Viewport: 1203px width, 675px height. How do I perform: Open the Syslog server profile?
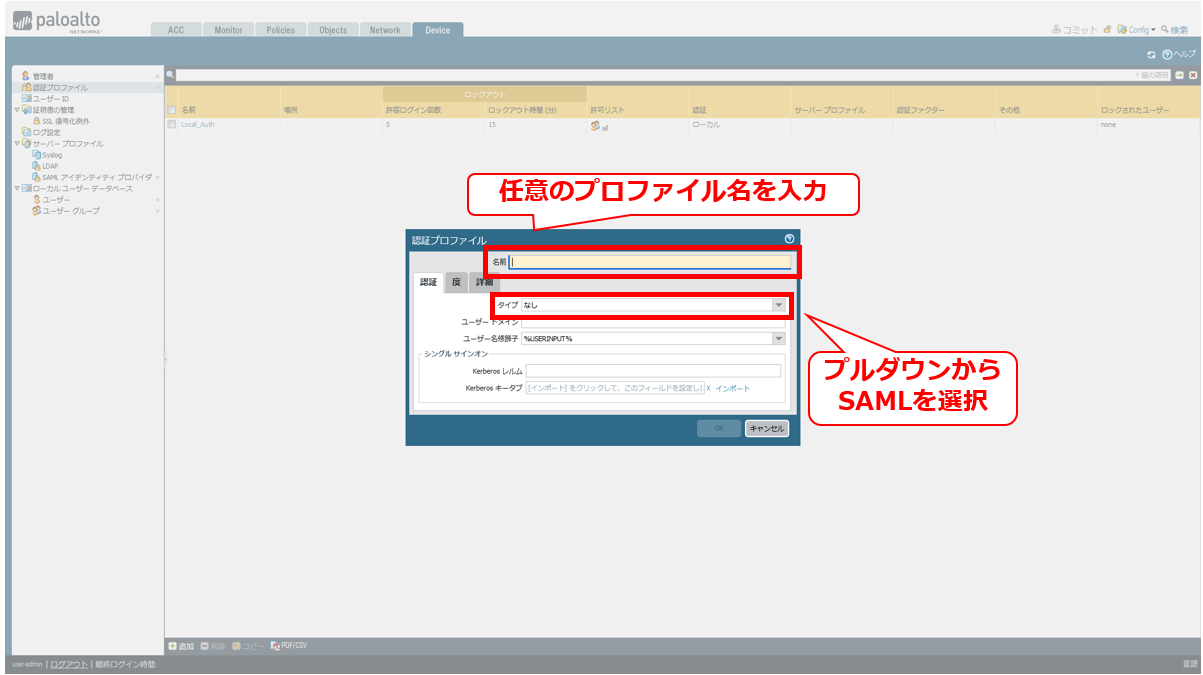click(52, 155)
